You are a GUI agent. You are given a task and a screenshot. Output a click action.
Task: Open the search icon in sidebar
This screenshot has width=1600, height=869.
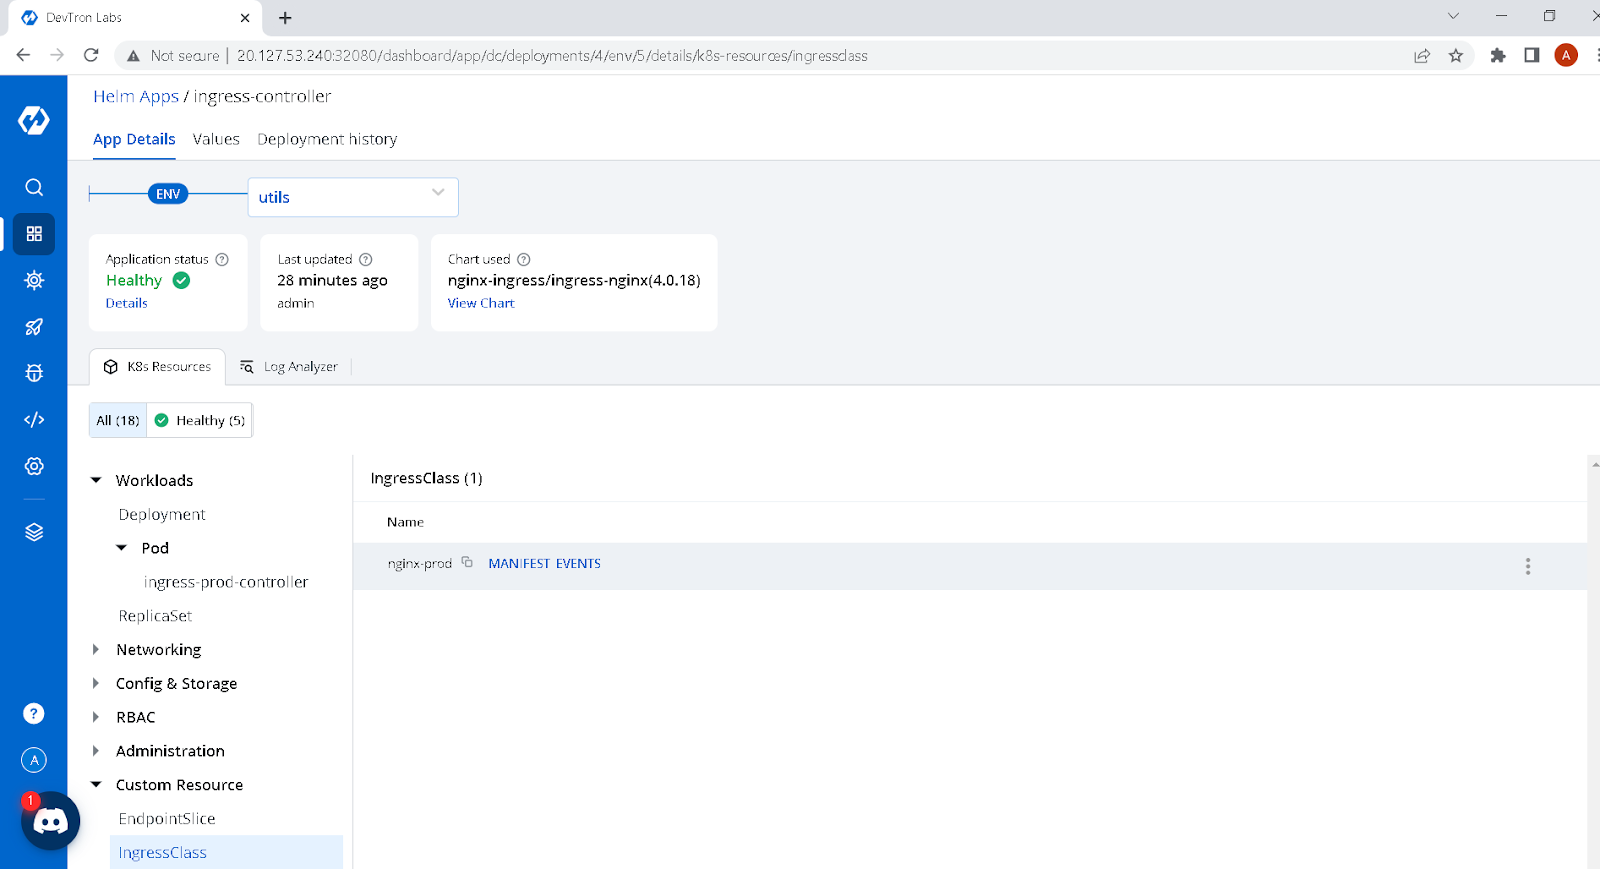pos(34,187)
